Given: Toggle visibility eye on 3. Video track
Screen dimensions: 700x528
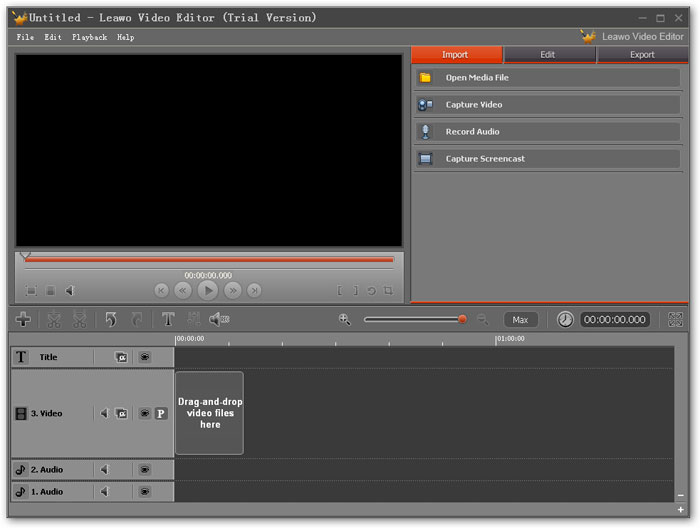Looking at the screenshot, I should click(144, 413).
